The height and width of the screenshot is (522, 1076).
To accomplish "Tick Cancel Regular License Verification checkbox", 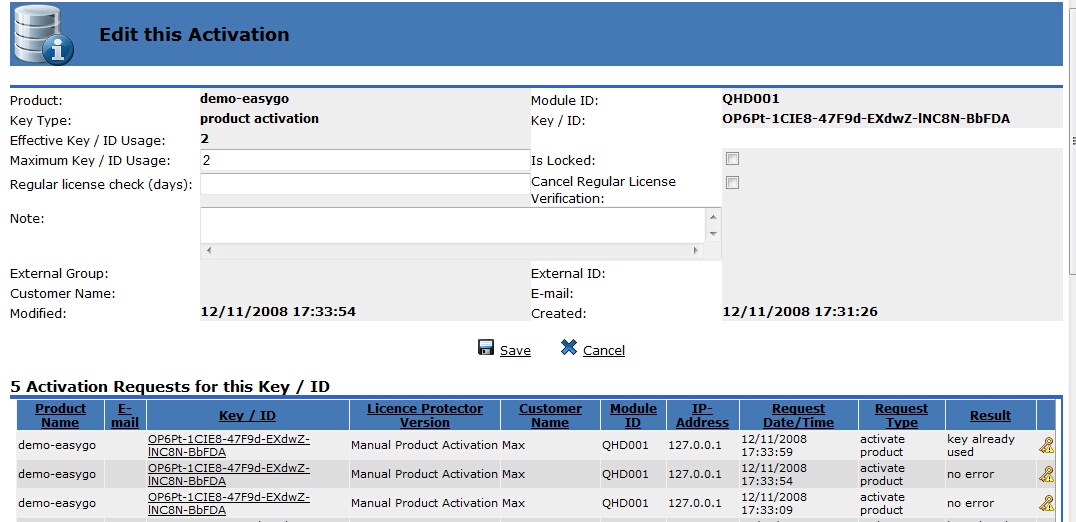I will [732, 182].
